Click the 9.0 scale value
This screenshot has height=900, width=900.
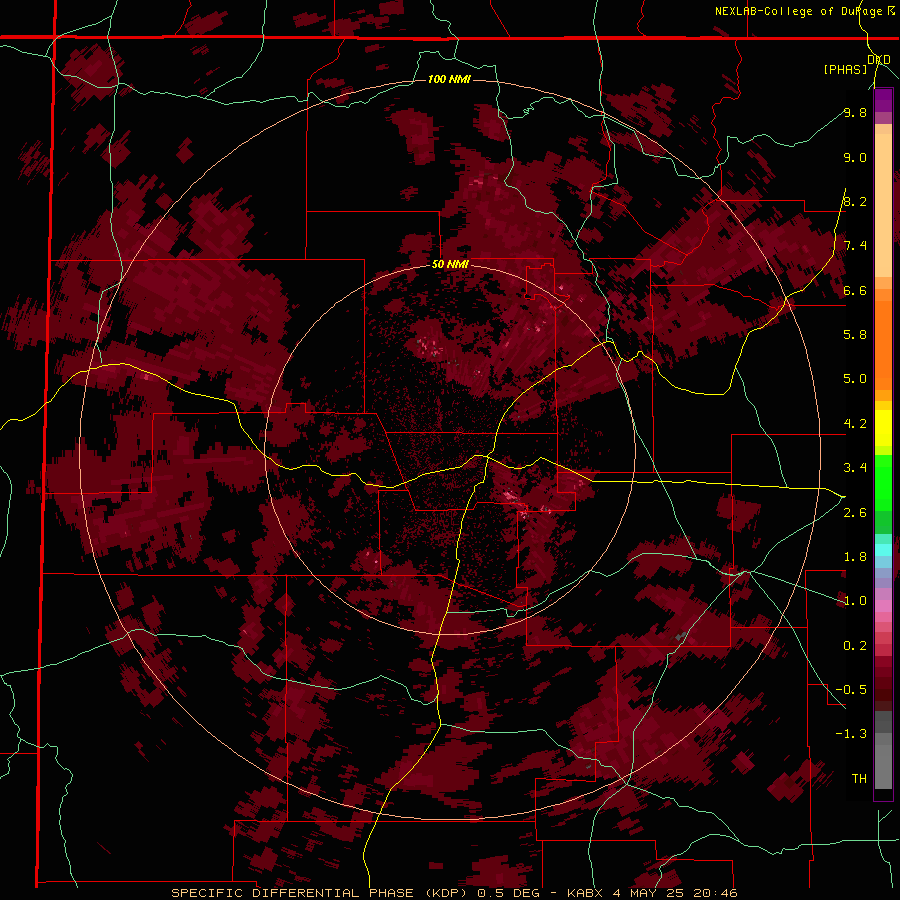point(855,157)
